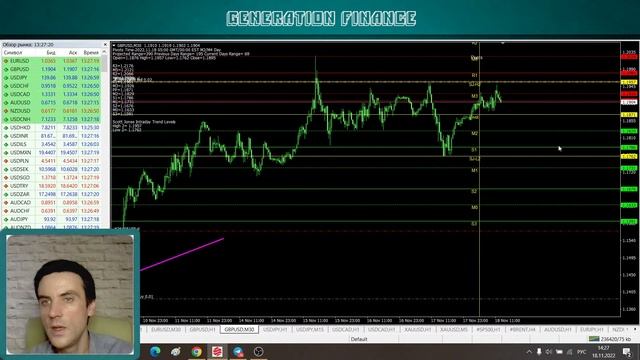Screen dimensions: 640x360
Task: Click the Market Watch scroll-up arrow
Action: click(x=104, y=52)
